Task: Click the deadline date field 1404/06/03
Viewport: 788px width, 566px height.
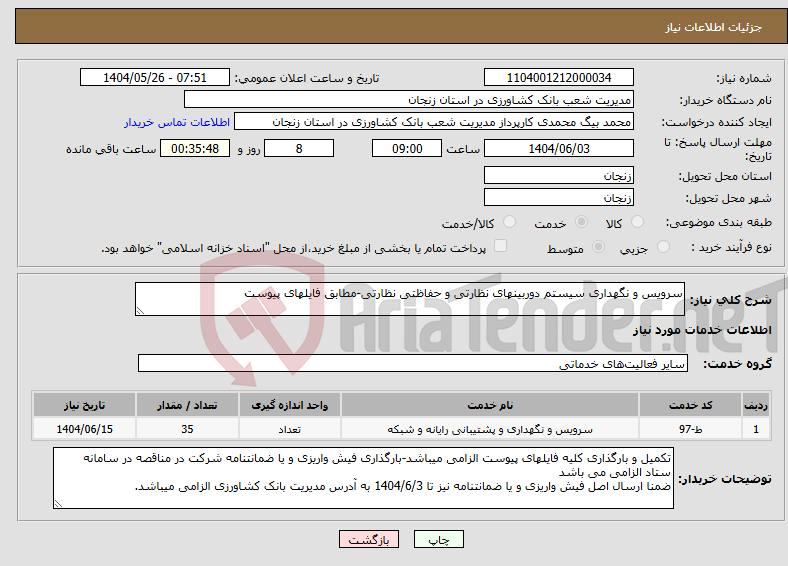Action: (558, 148)
